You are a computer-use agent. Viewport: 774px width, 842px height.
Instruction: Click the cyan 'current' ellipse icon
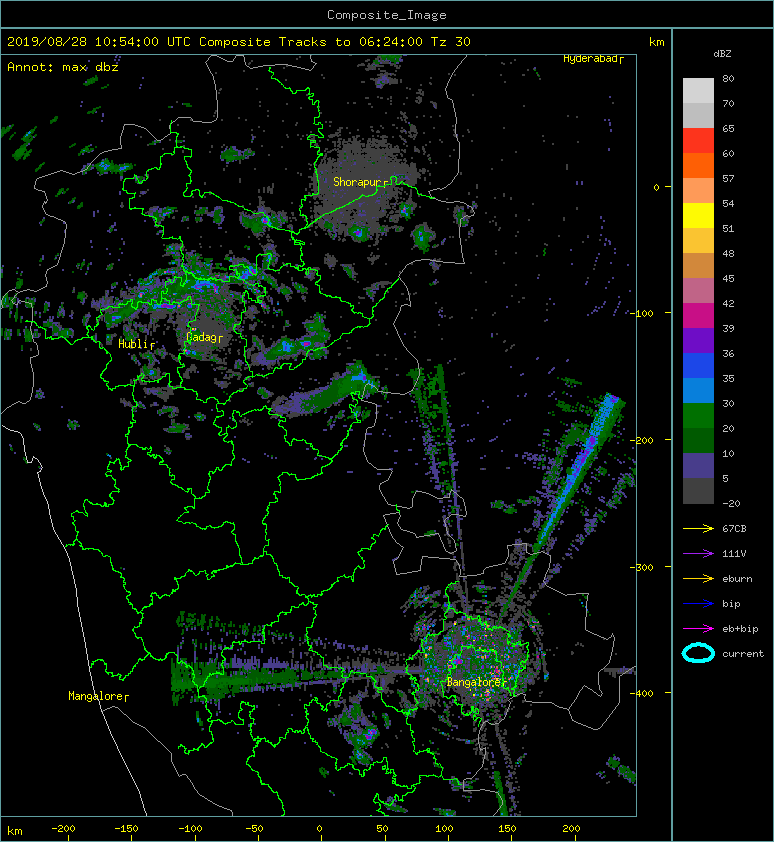point(698,653)
